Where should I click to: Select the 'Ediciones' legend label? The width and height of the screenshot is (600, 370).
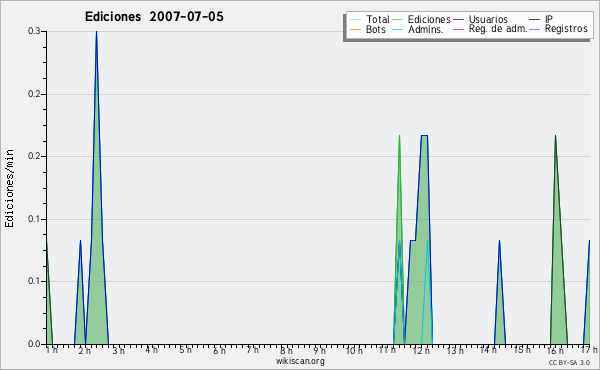(429, 19)
